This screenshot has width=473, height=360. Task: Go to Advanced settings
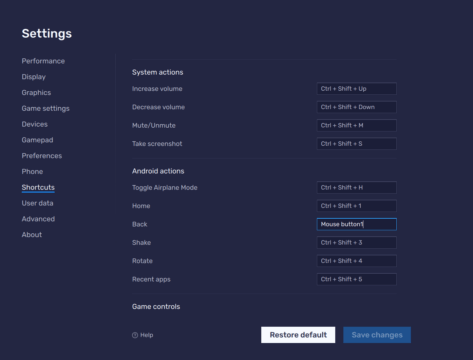pyautogui.click(x=38, y=219)
